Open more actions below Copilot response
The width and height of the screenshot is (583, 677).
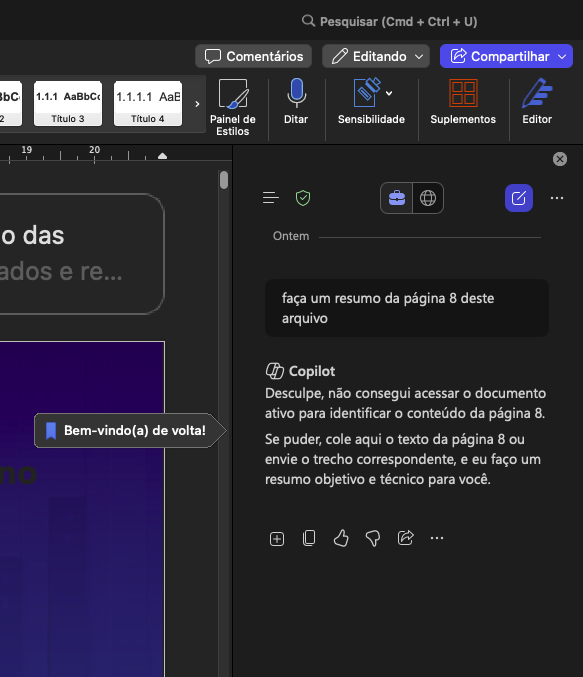(x=437, y=538)
